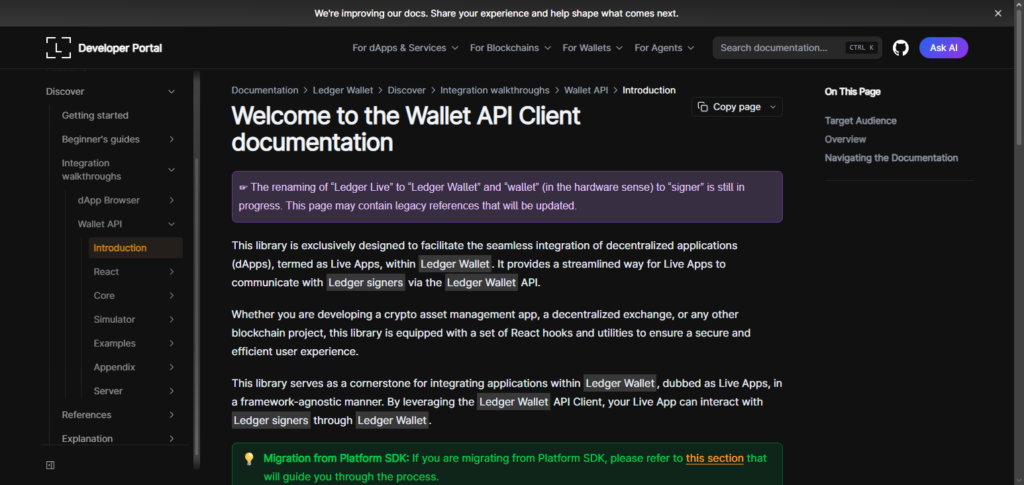
Task: Click the Ask AI button
Action: pyautogui.click(x=943, y=48)
